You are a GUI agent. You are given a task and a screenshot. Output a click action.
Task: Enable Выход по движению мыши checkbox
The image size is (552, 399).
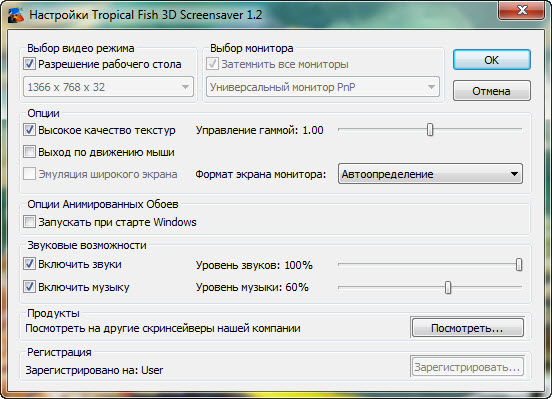click(29, 152)
